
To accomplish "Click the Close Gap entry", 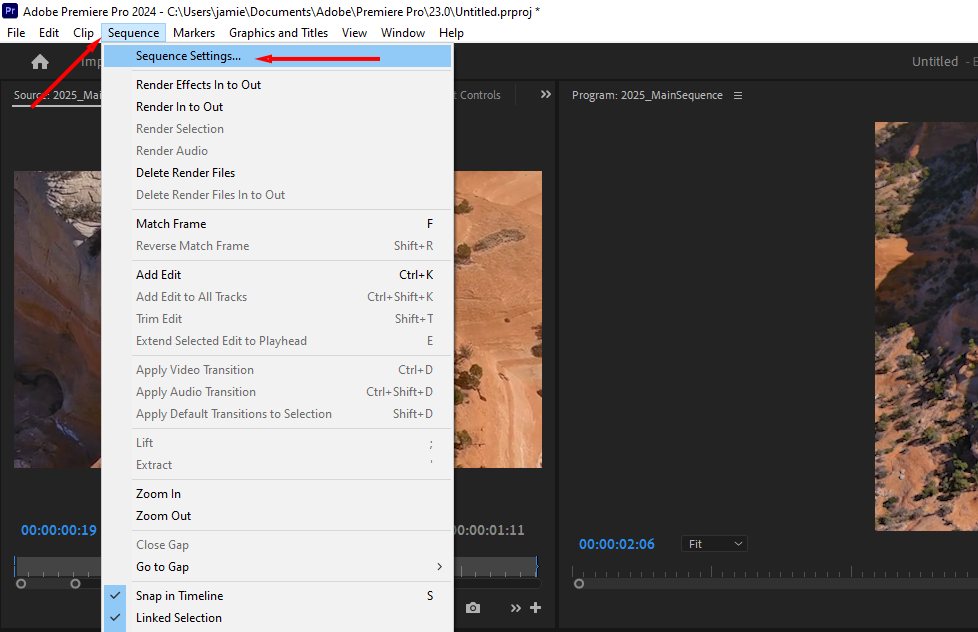I will tap(278, 545).
